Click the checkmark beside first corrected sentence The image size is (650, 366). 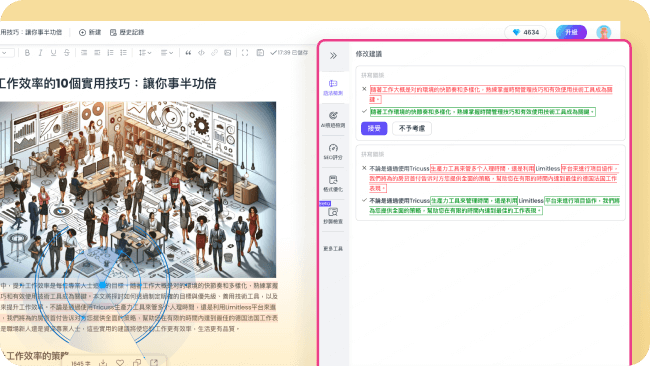coord(364,111)
